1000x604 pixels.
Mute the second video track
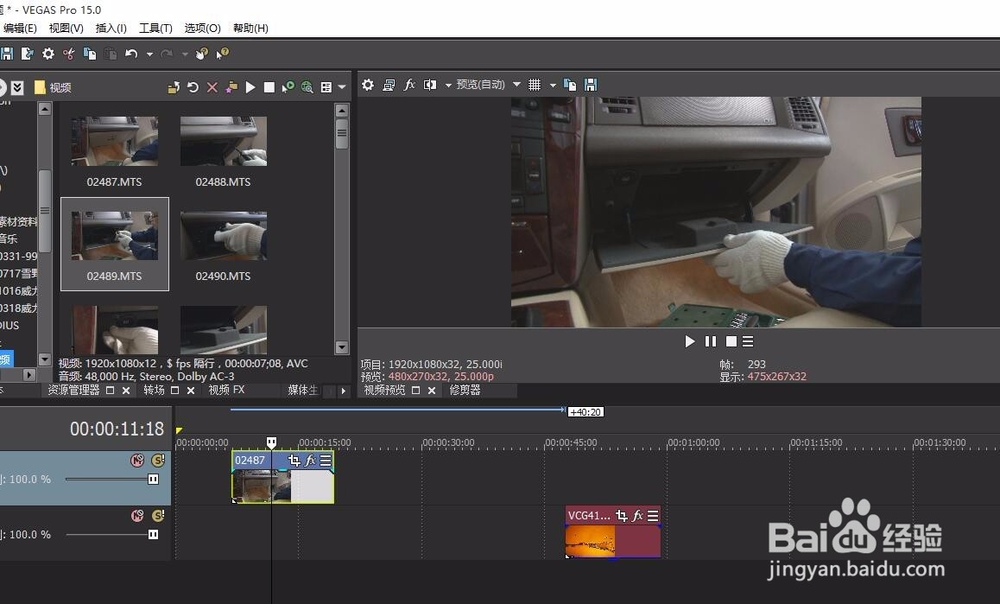[x=137, y=515]
